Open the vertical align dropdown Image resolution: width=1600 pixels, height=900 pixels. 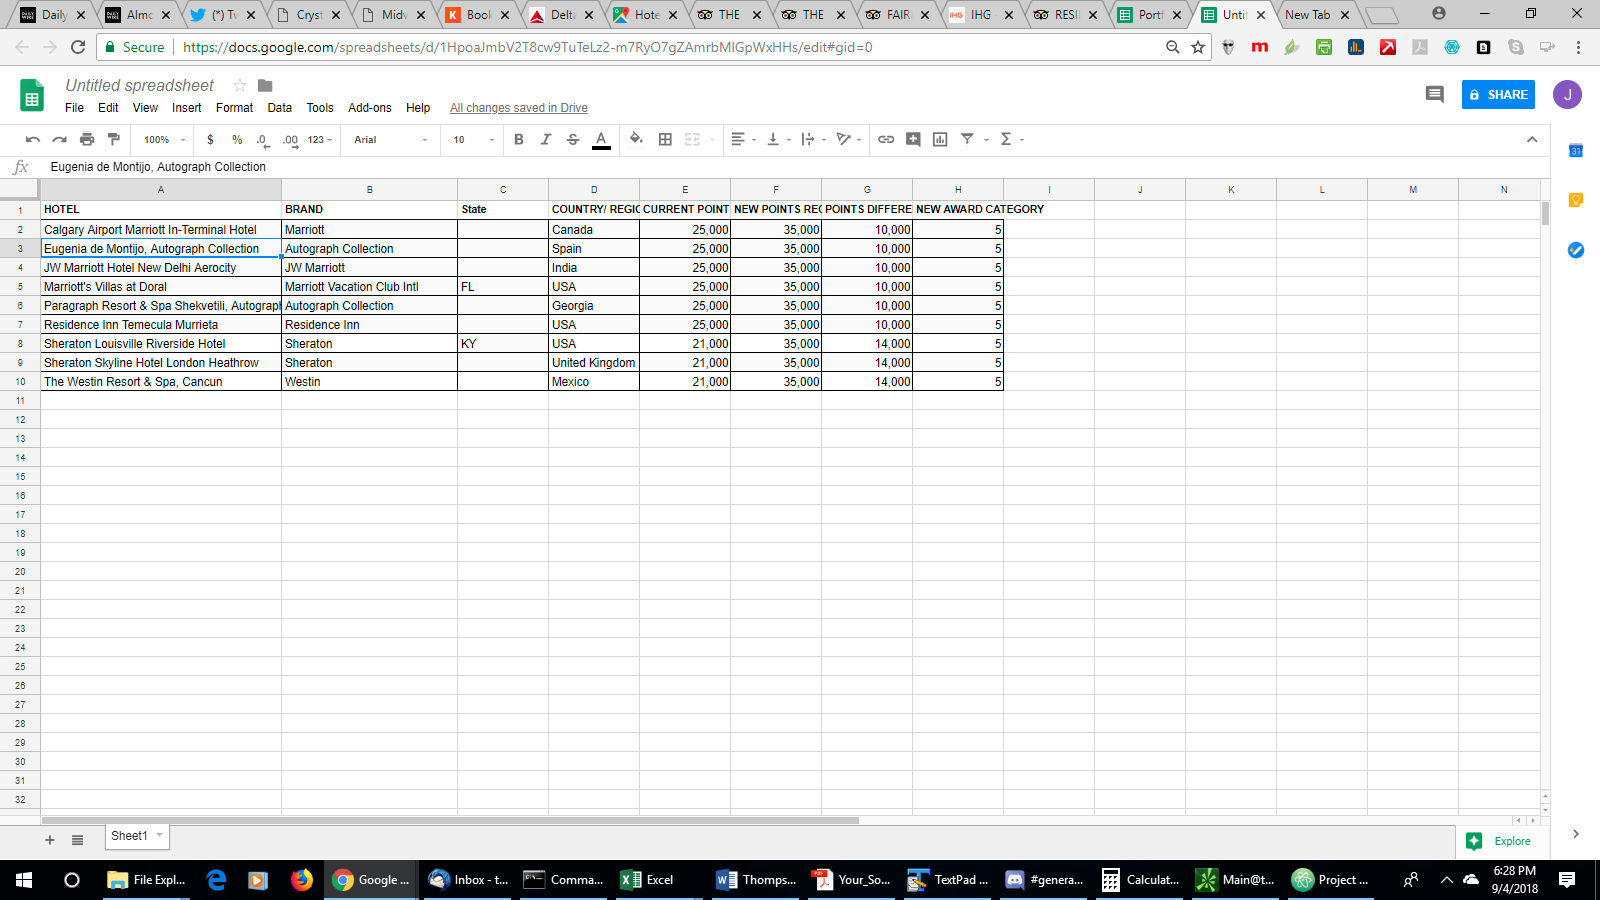pyautogui.click(x=778, y=139)
